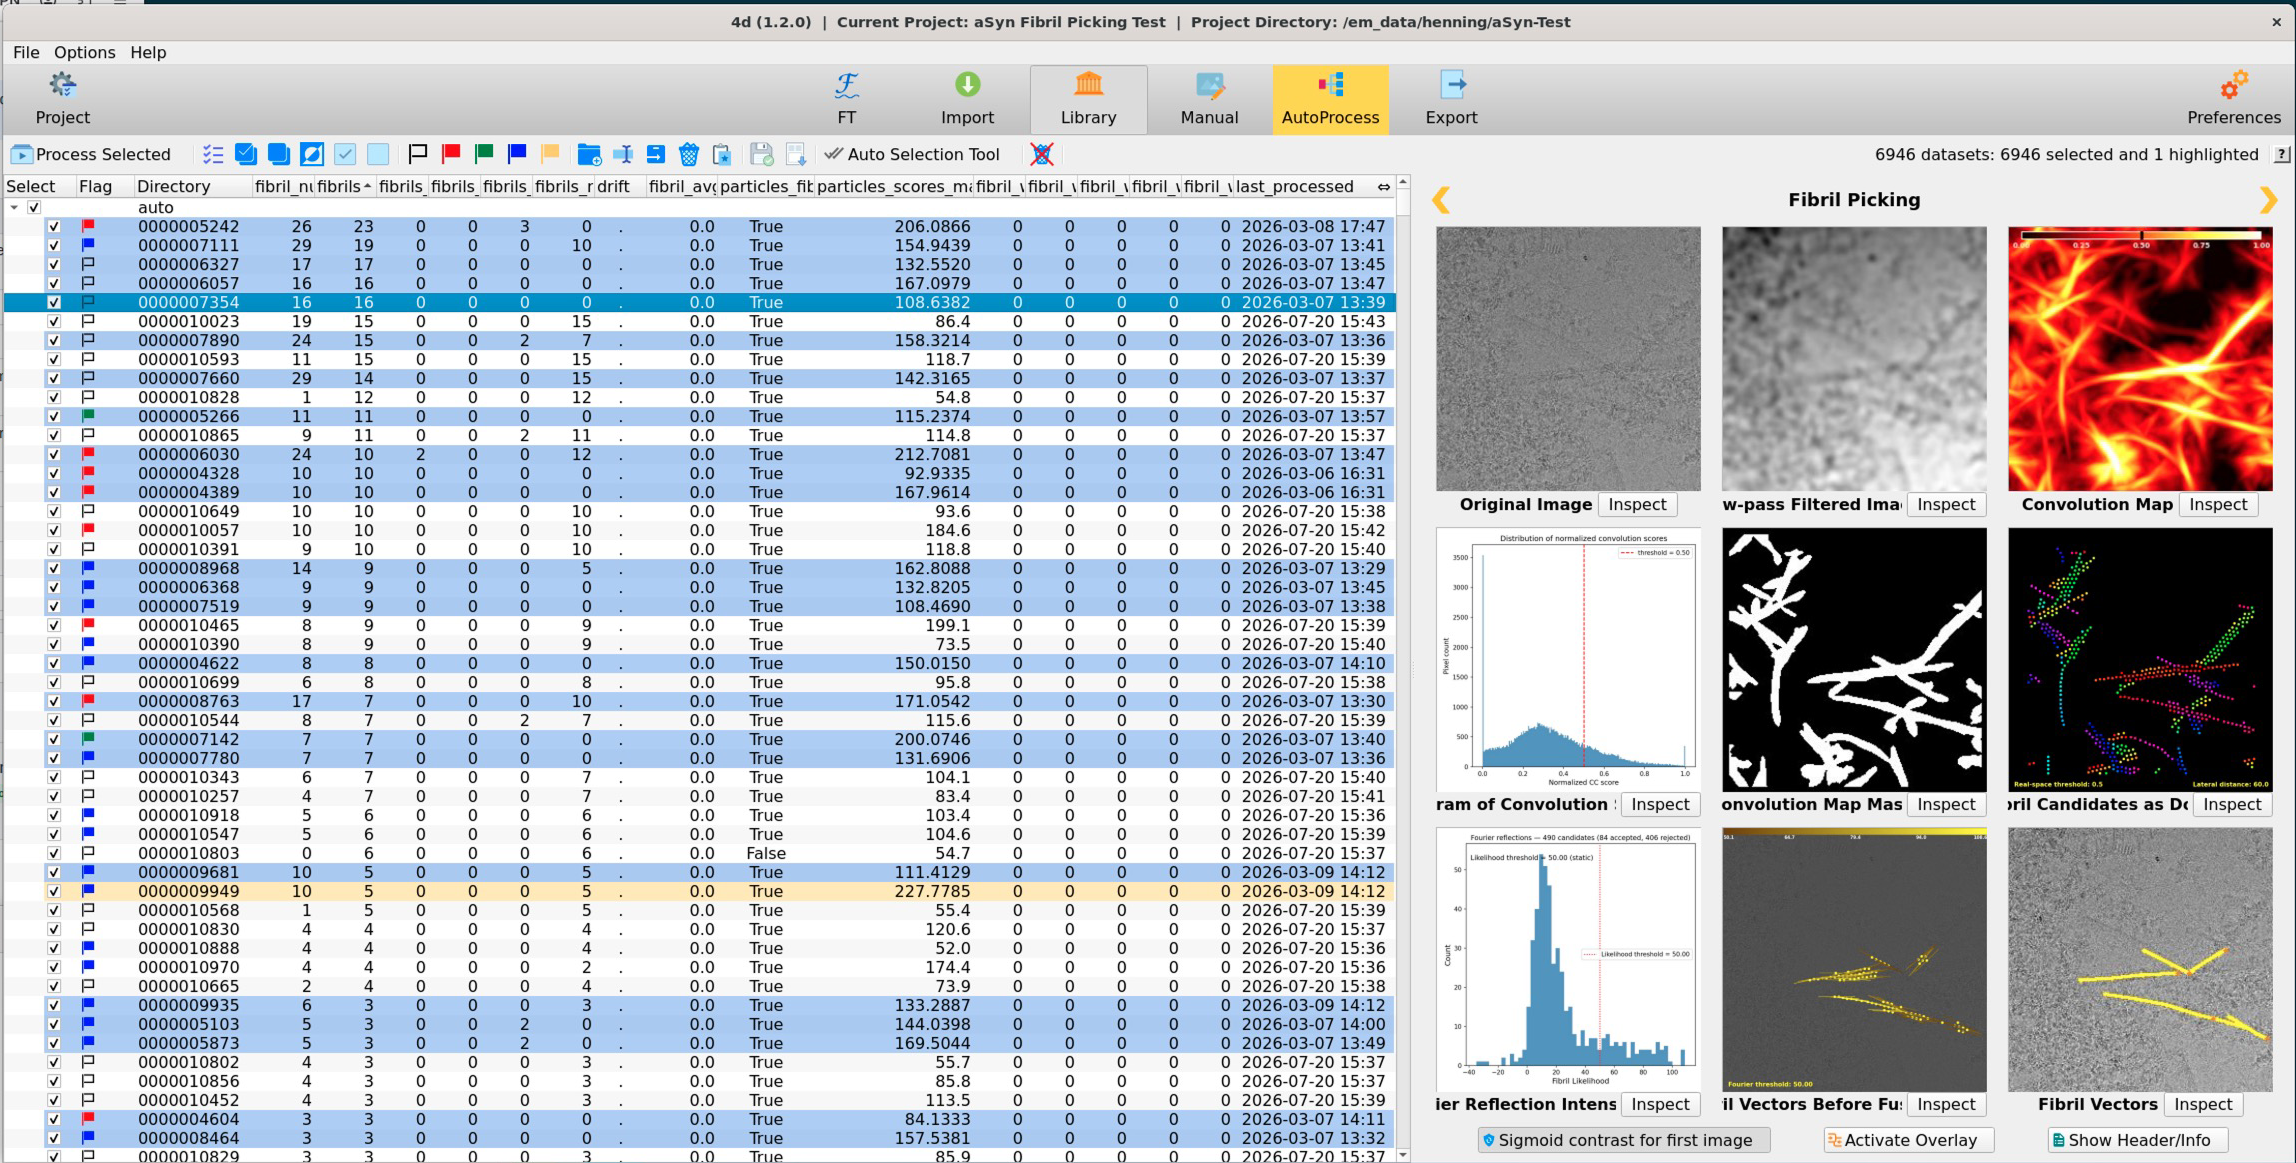The height and width of the screenshot is (1163, 2296).
Task: Toggle checkbox for dataset 0000010023
Action: pos(54,321)
